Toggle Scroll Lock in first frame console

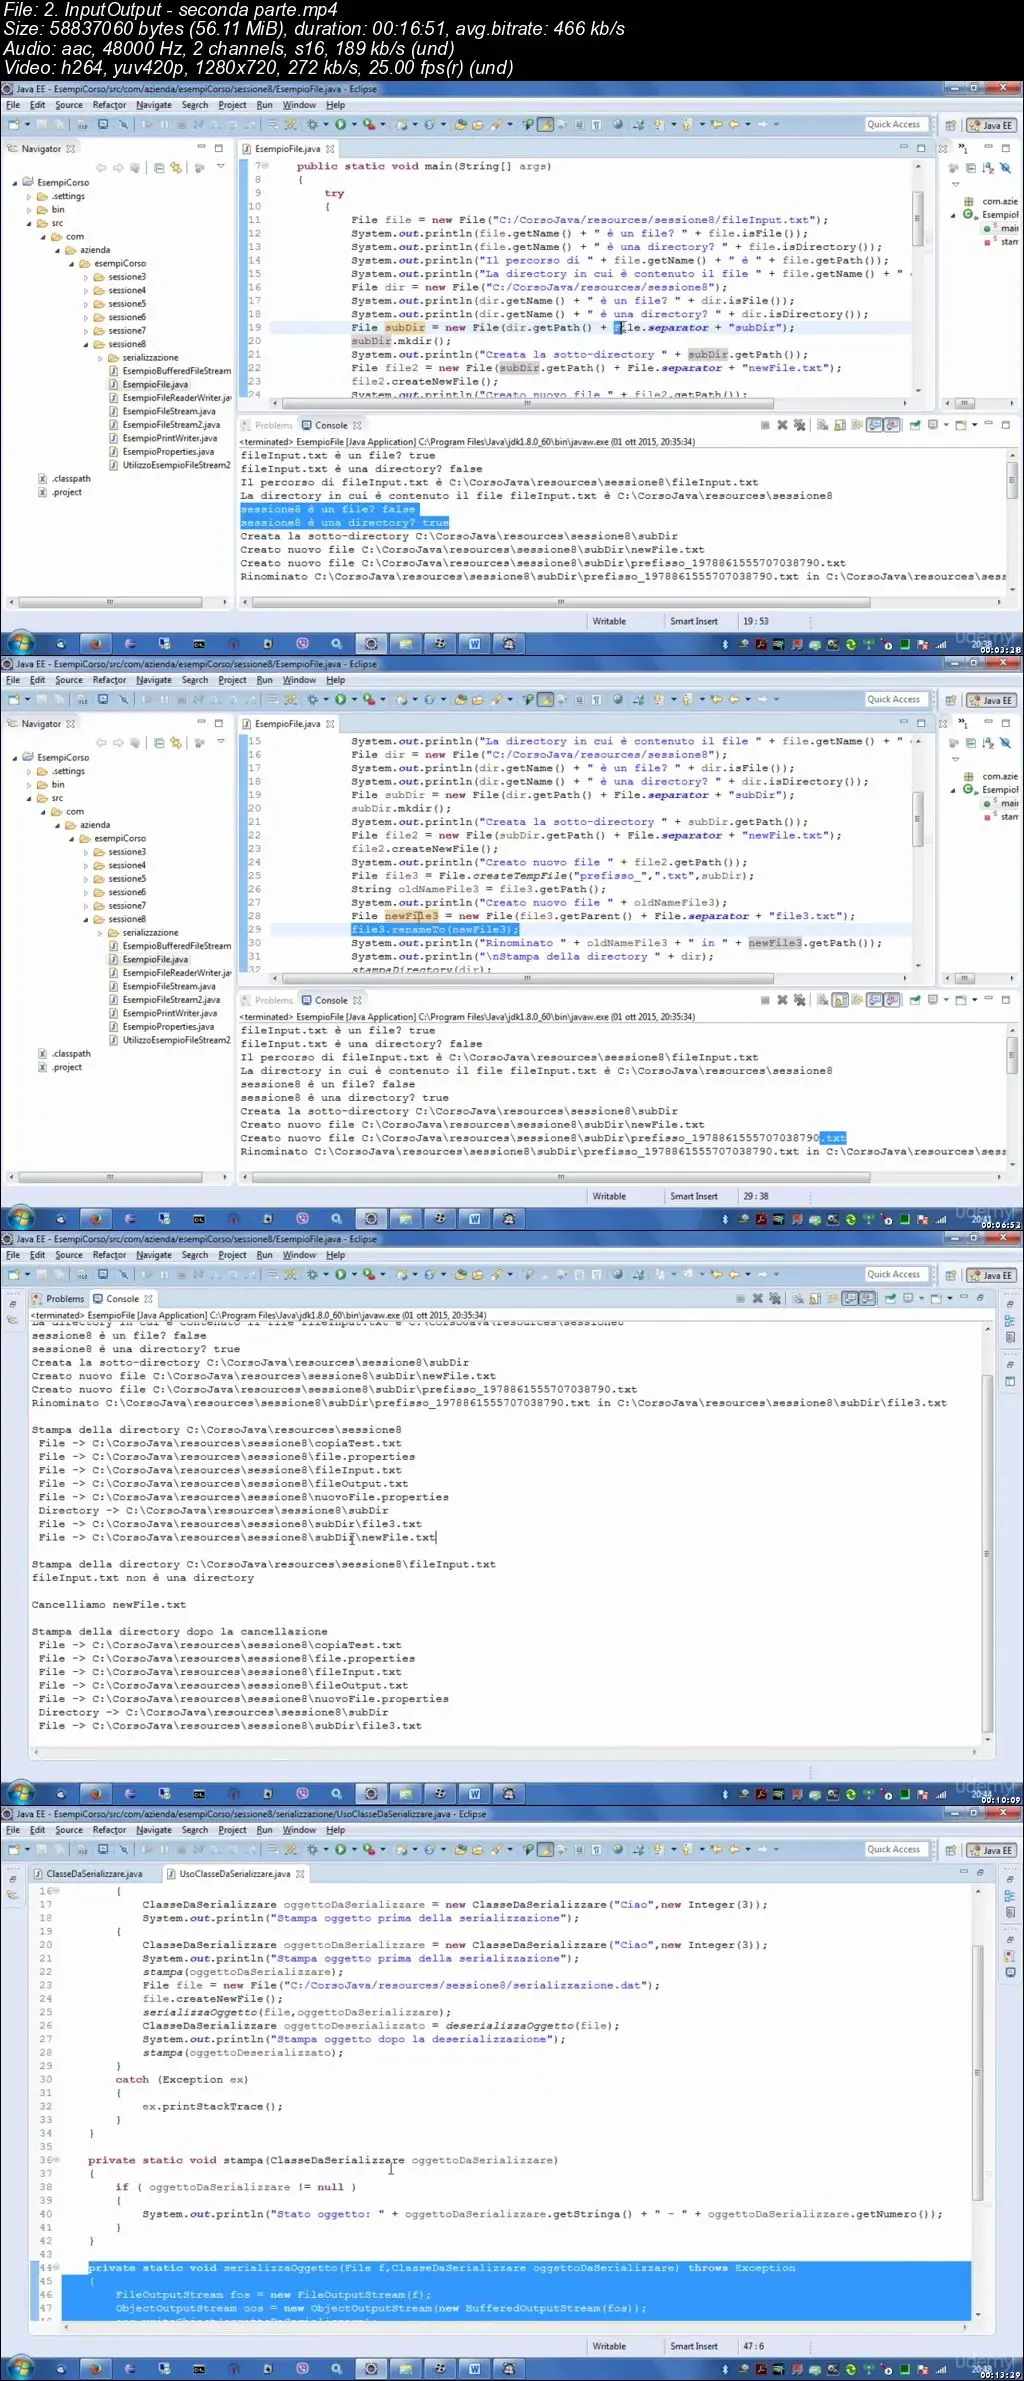point(840,425)
